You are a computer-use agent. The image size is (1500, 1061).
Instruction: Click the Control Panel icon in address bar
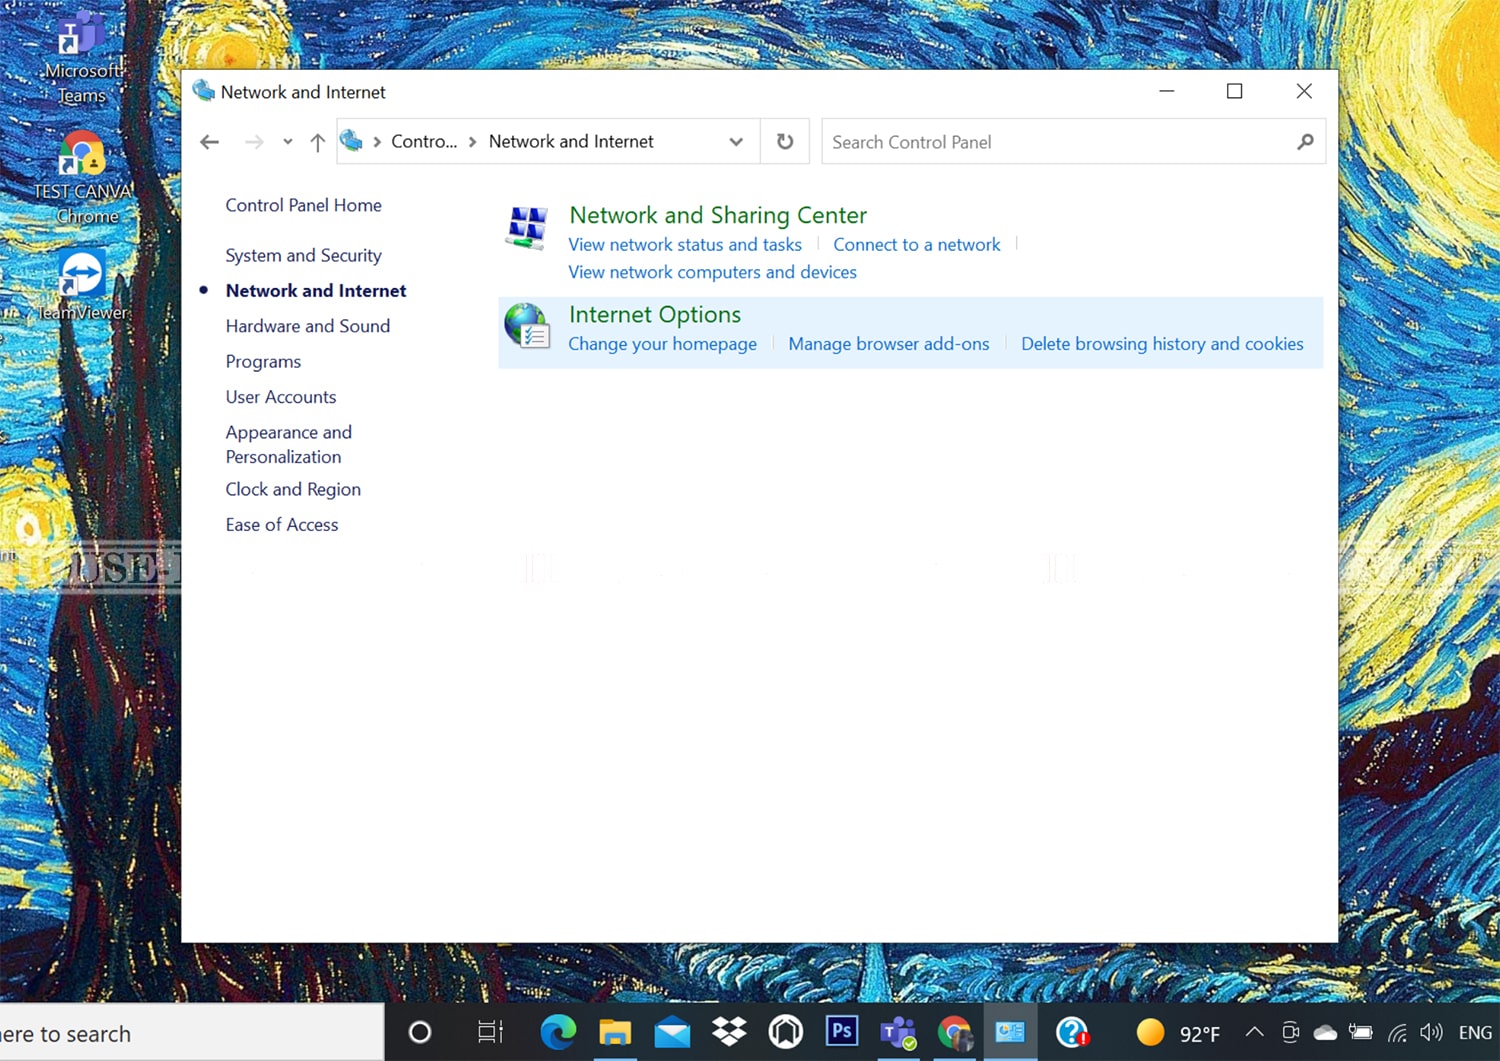tap(351, 141)
